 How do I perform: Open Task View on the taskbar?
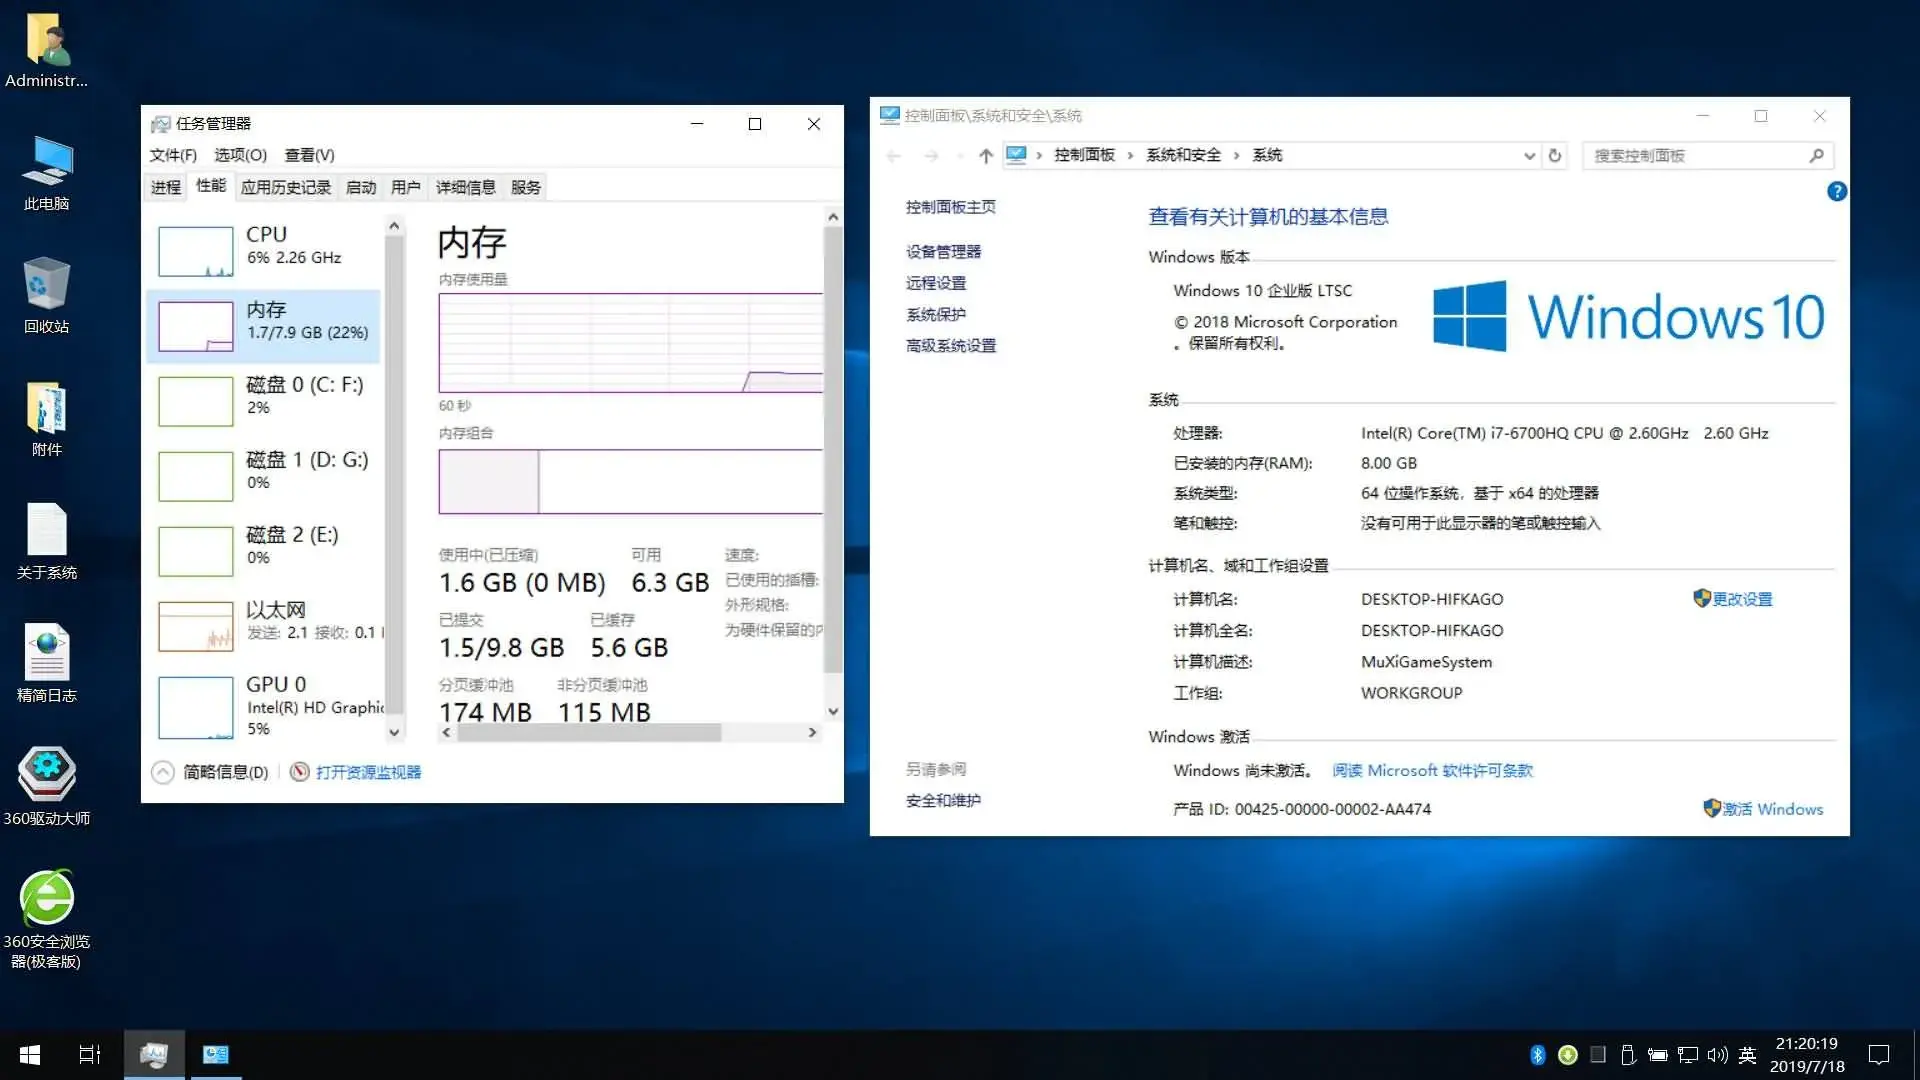point(90,1055)
